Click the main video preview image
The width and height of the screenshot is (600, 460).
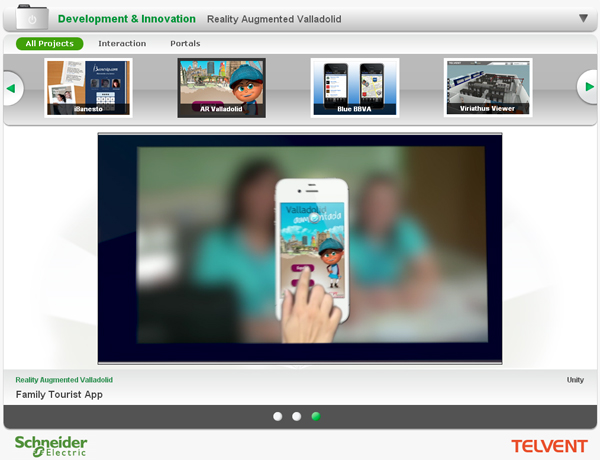pos(300,248)
